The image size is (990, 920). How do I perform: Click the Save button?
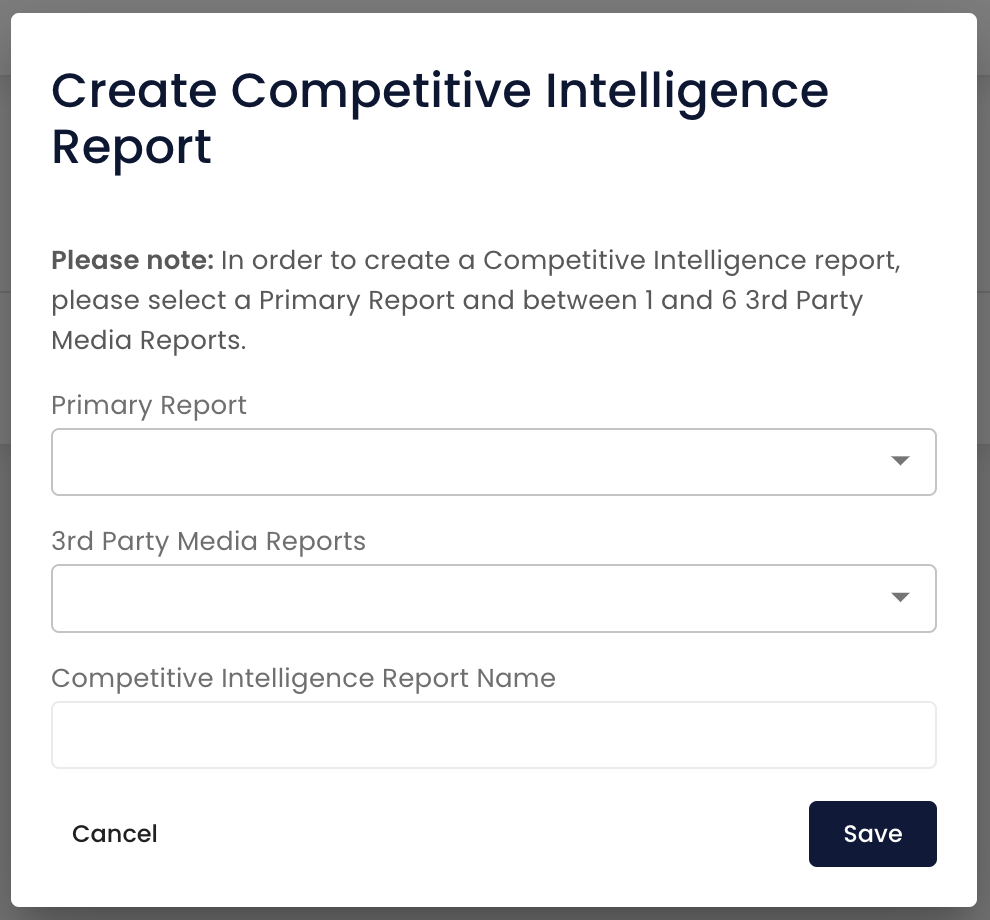click(872, 833)
